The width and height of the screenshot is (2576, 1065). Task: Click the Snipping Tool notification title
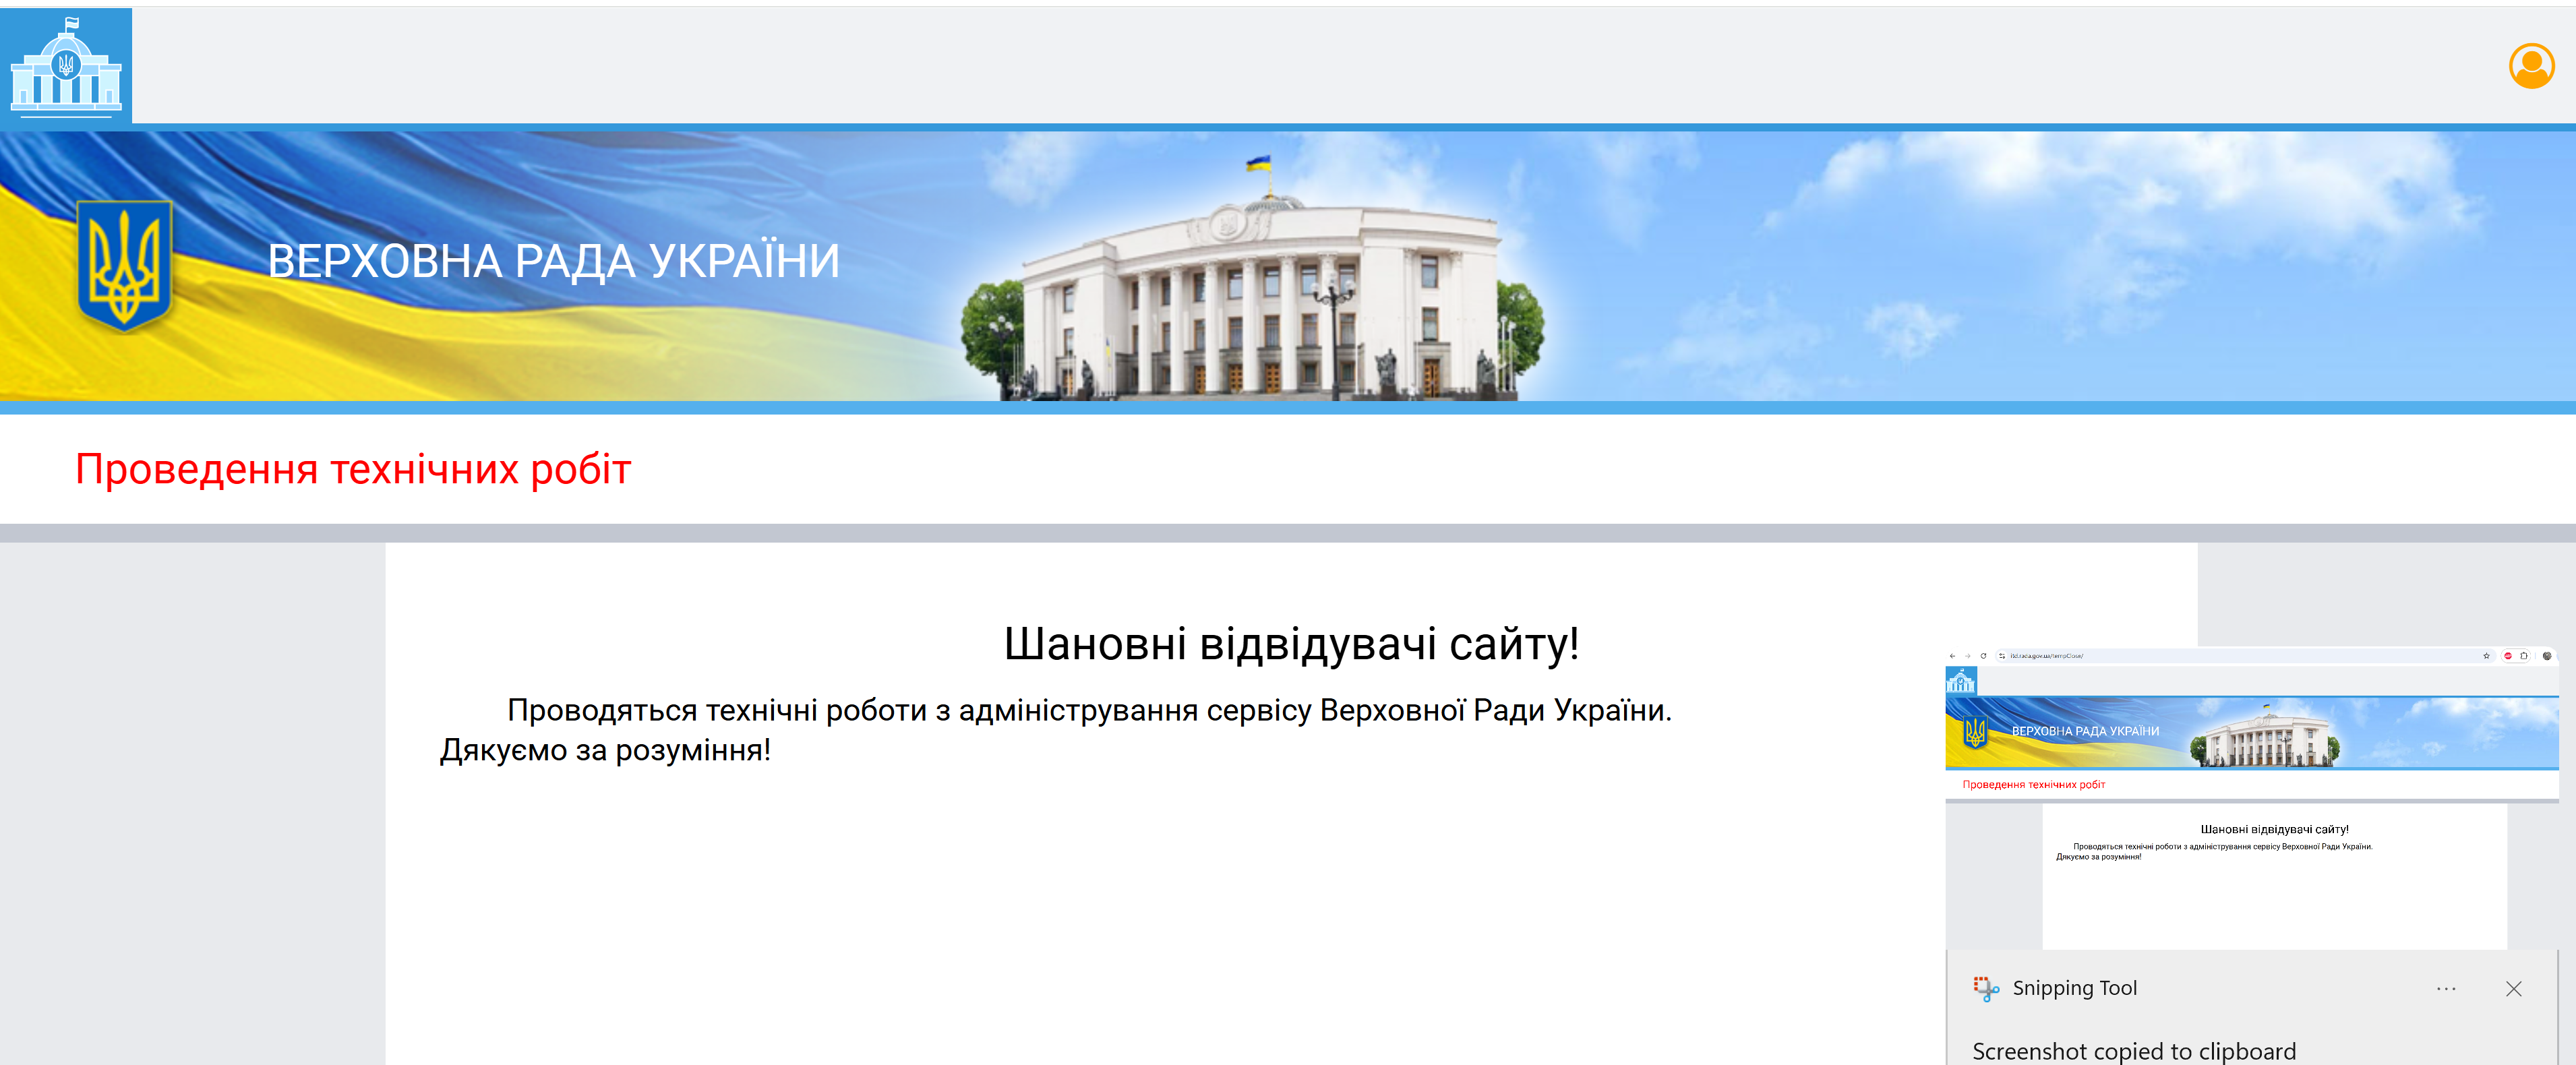tap(2074, 988)
